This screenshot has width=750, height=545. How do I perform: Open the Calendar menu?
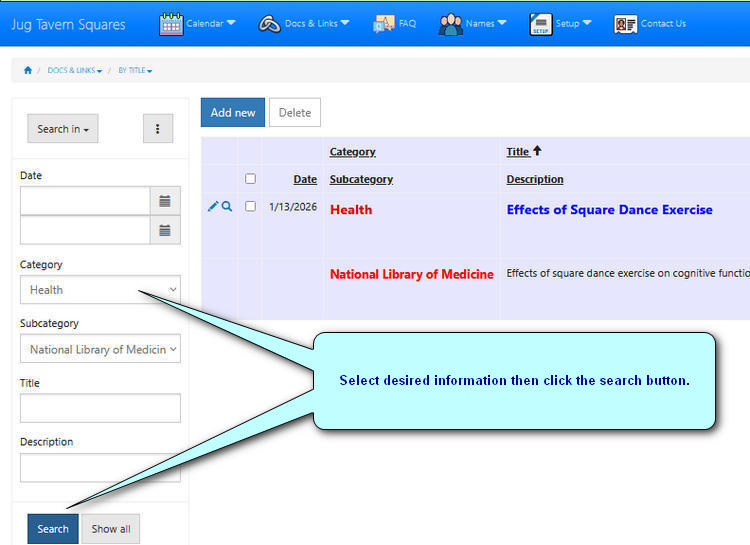(198, 24)
